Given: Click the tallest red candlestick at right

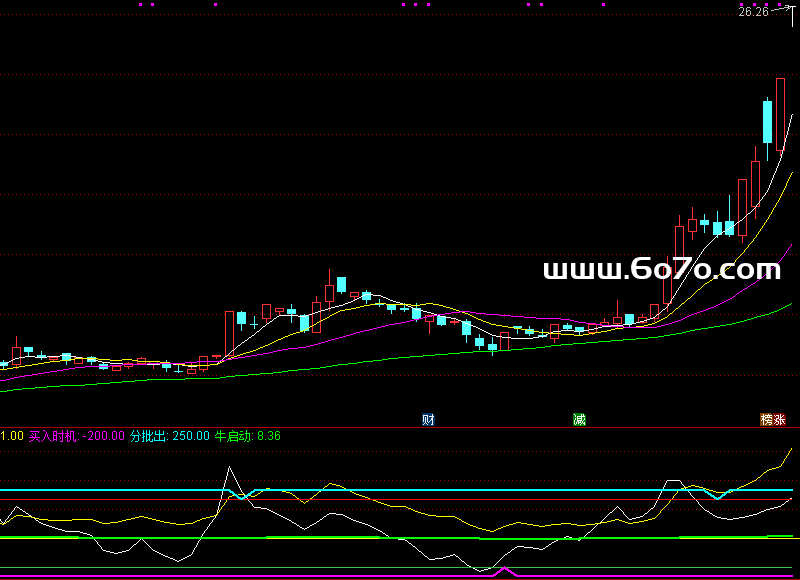Looking at the screenshot, I should 780,115.
